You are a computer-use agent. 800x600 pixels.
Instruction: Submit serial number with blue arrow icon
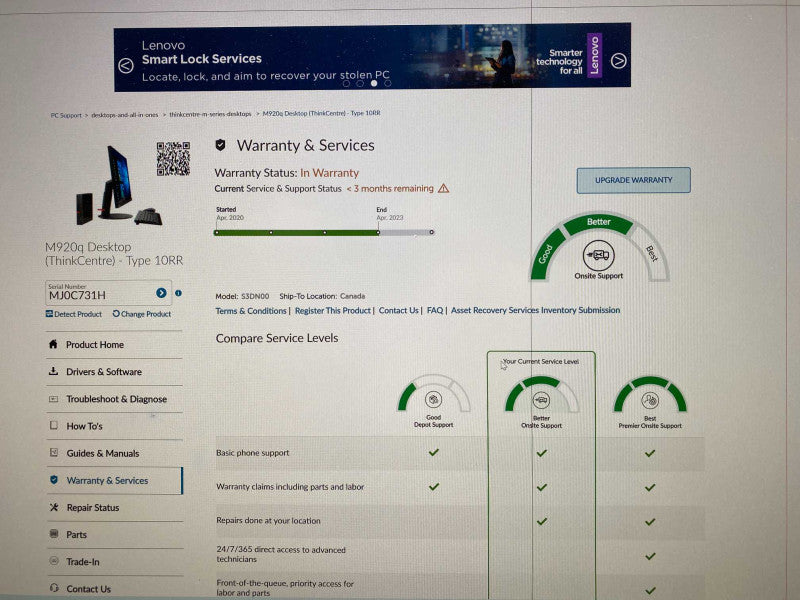coord(161,293)
